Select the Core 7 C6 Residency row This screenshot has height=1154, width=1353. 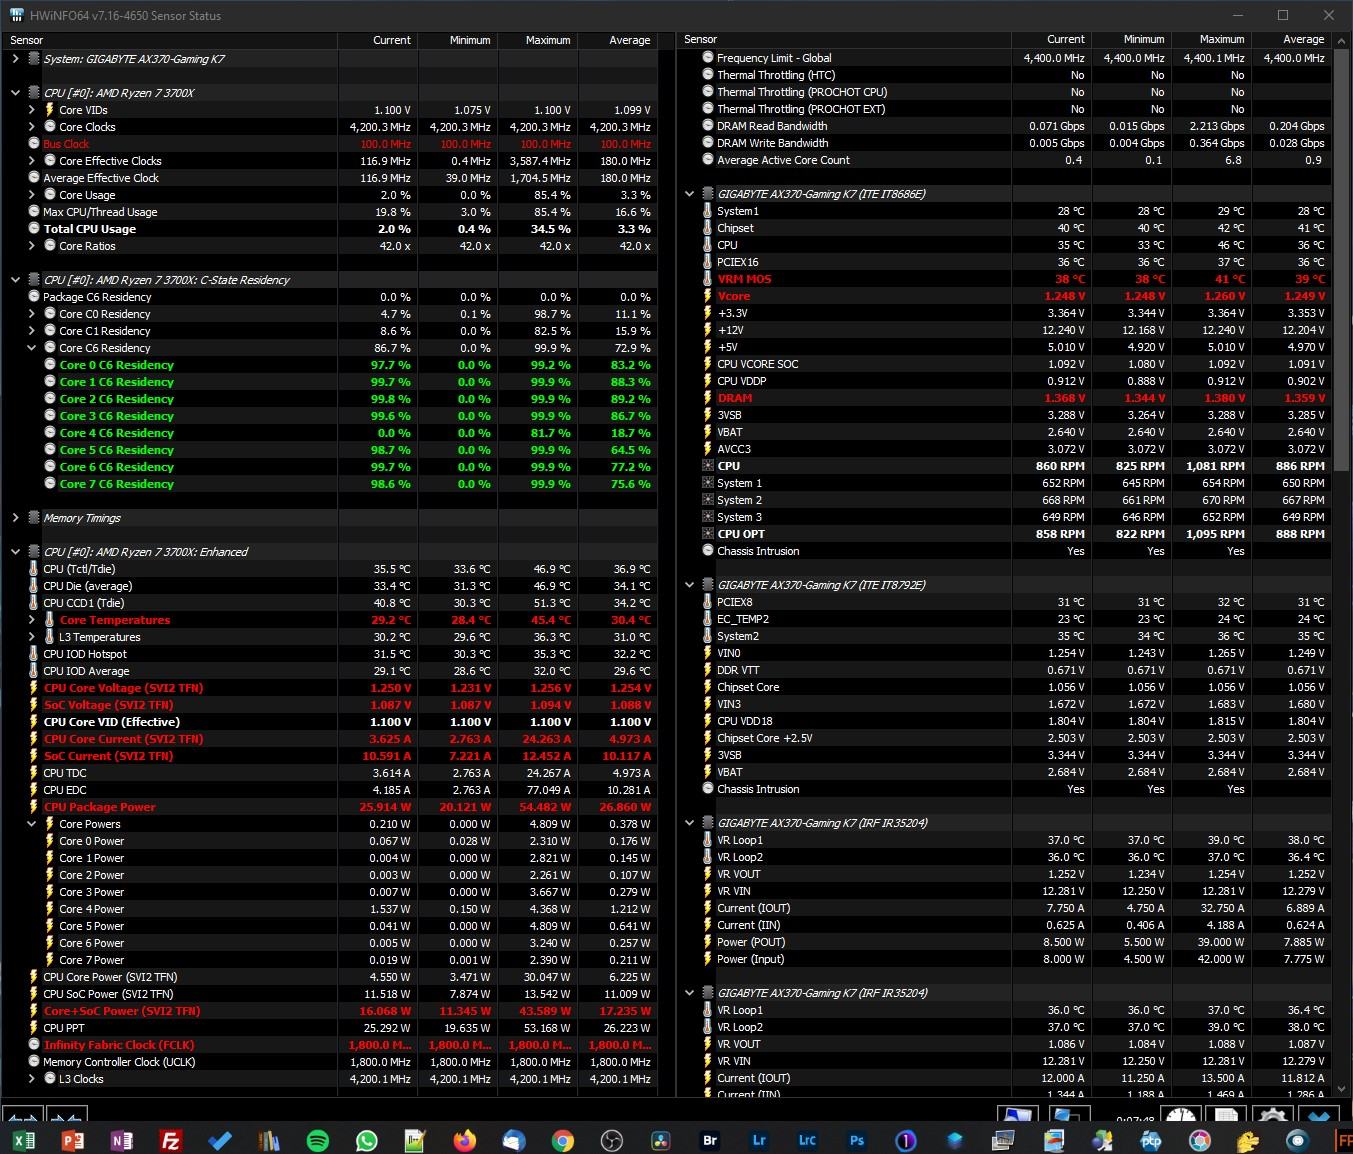pos(329,484)
